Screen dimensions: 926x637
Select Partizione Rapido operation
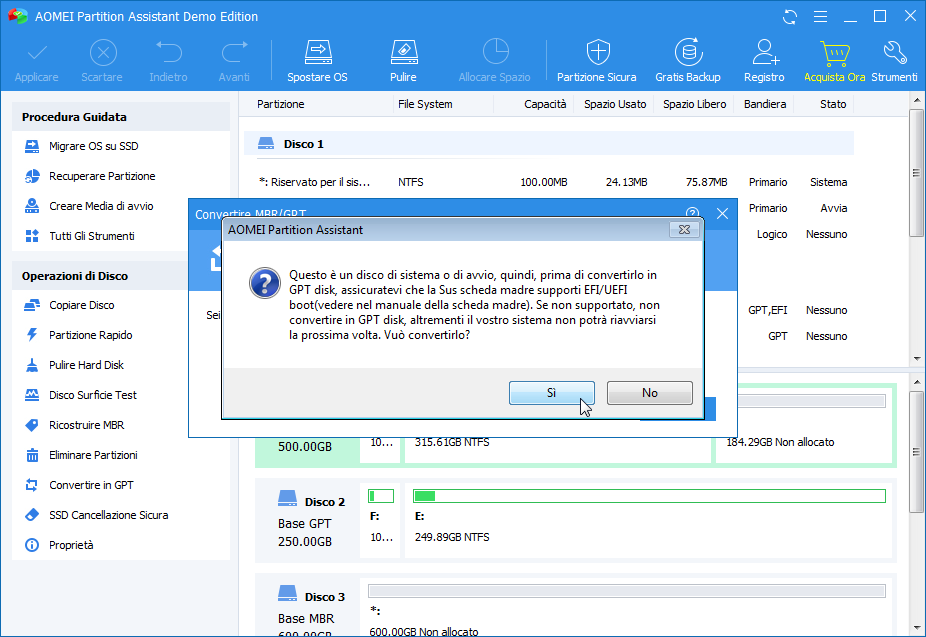coord(78,335)
